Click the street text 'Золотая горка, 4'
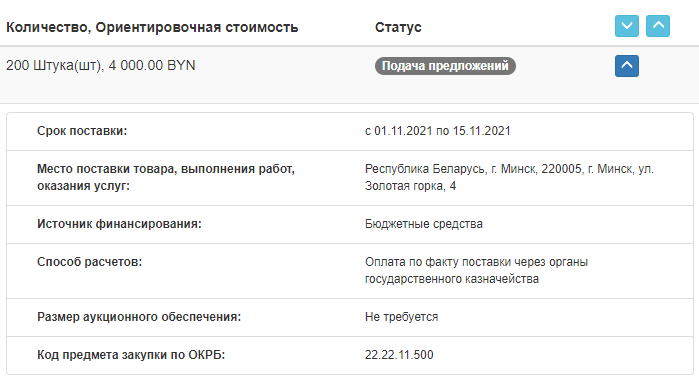This screenshot has width=699, height=381. [x=410, y=186]
